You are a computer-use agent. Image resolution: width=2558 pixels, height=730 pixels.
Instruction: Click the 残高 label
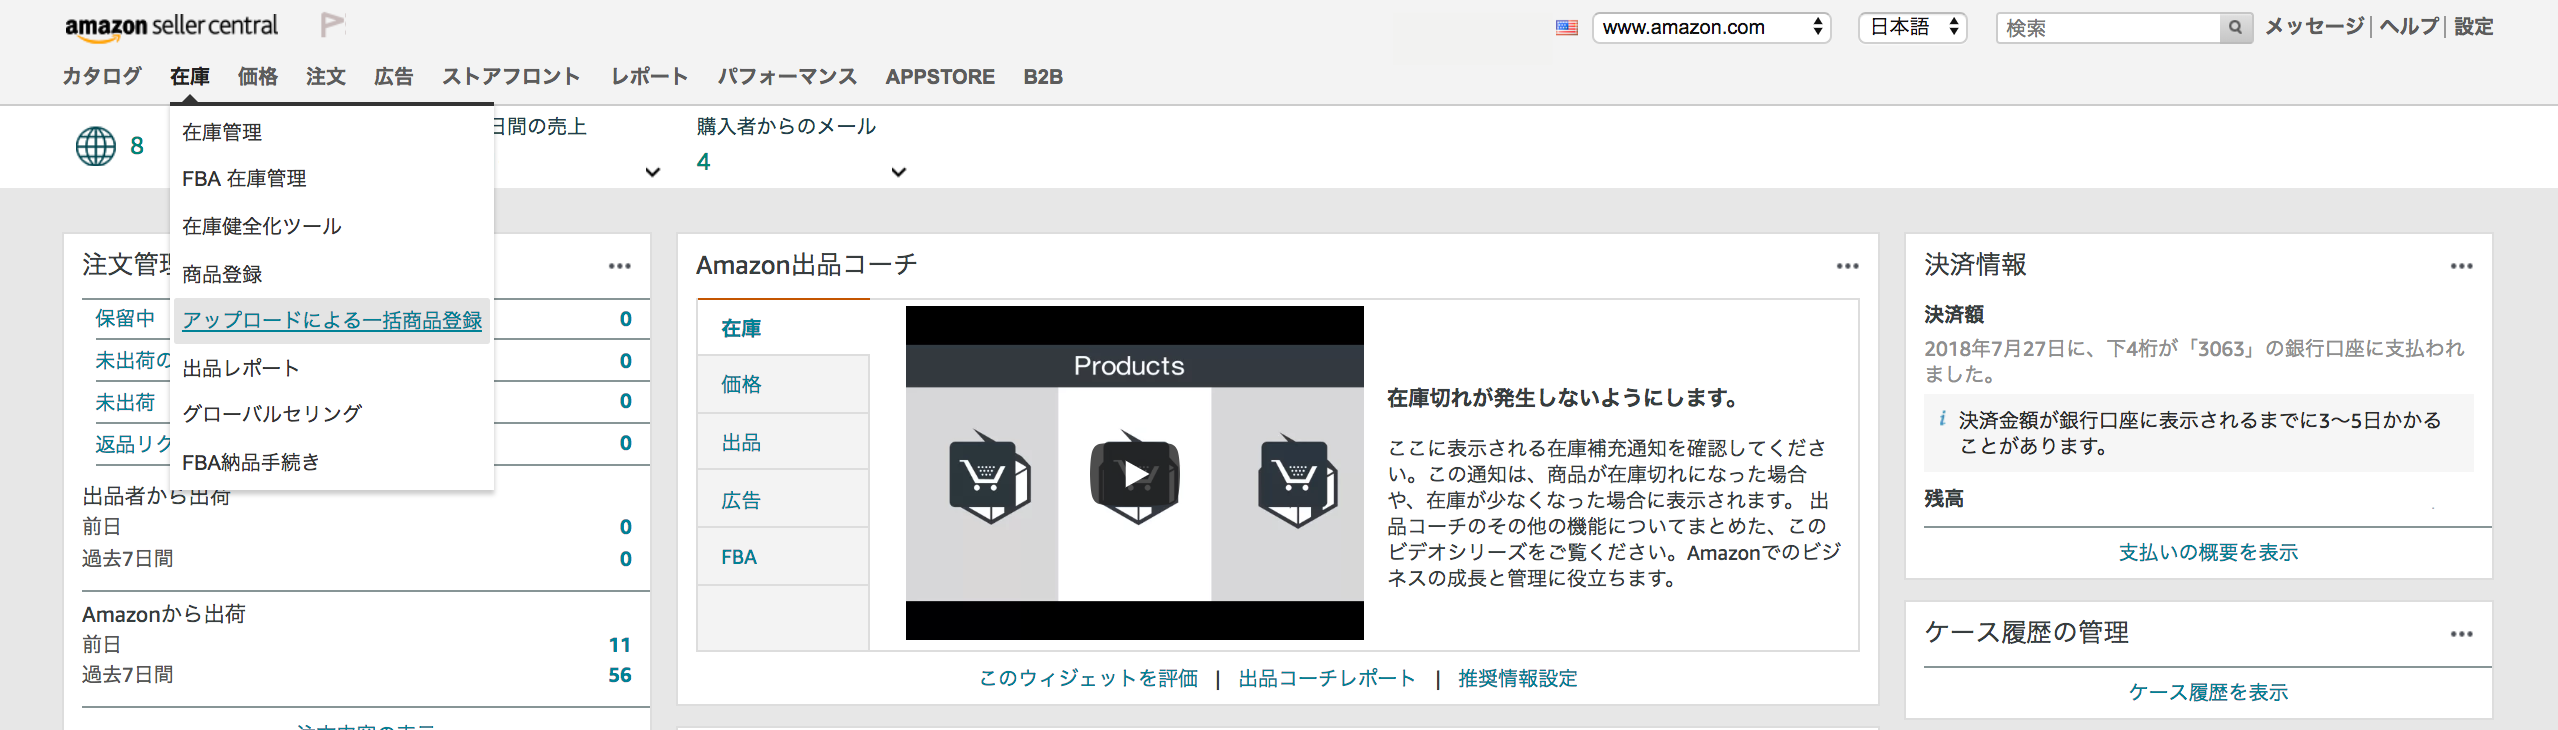pyautogui.click(x=1944, y=498)
